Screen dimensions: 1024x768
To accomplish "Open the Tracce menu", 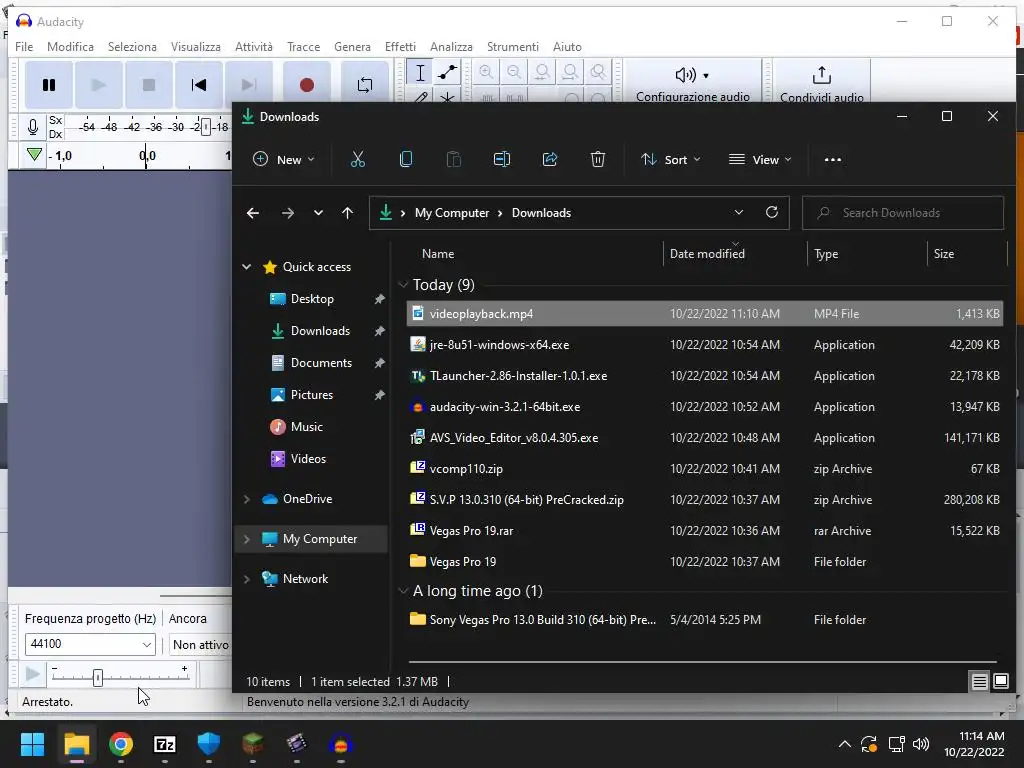I will click(304, 47).
